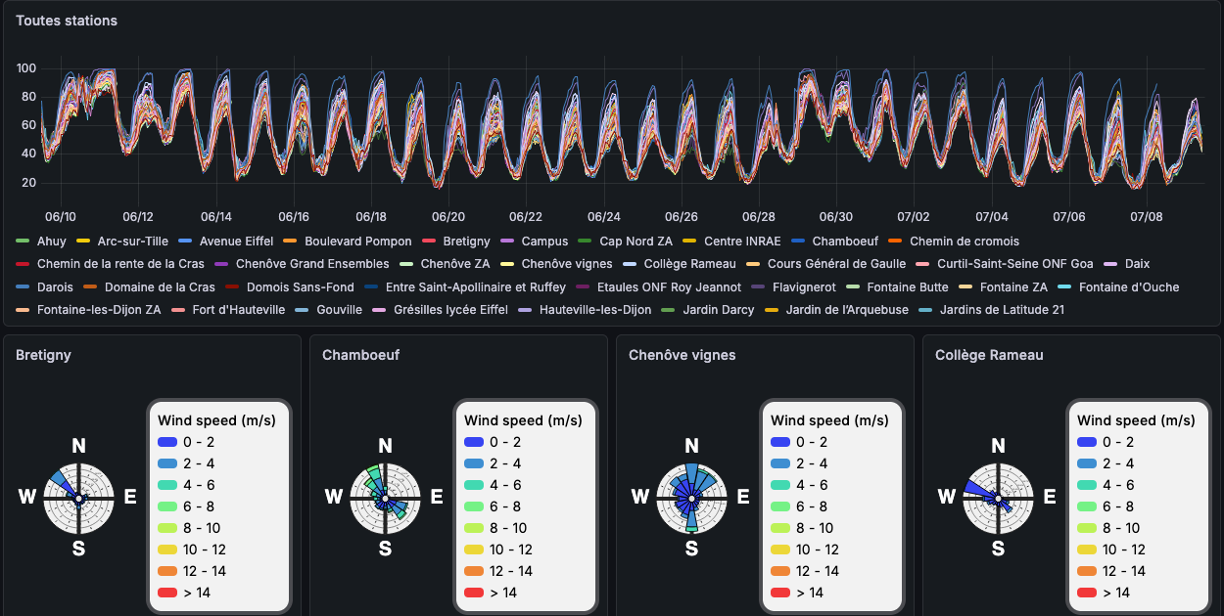Select Grésilles lycée Eiffel legend entry
Viewport: 1224px width, 616px height.
click(451, 310)
